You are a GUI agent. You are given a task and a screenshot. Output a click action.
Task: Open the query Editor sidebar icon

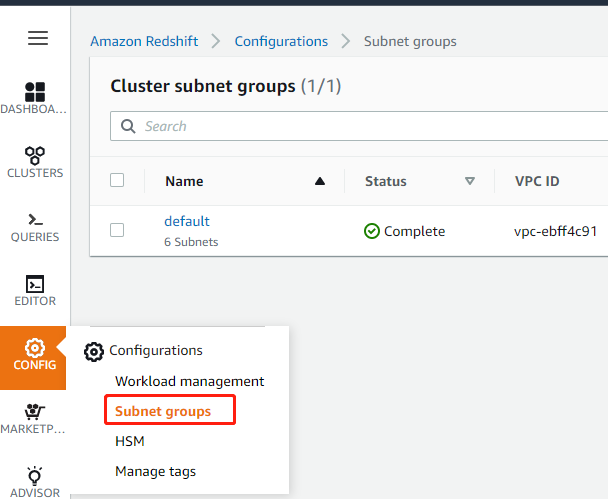pyautogui.click(x=35, y=291)
